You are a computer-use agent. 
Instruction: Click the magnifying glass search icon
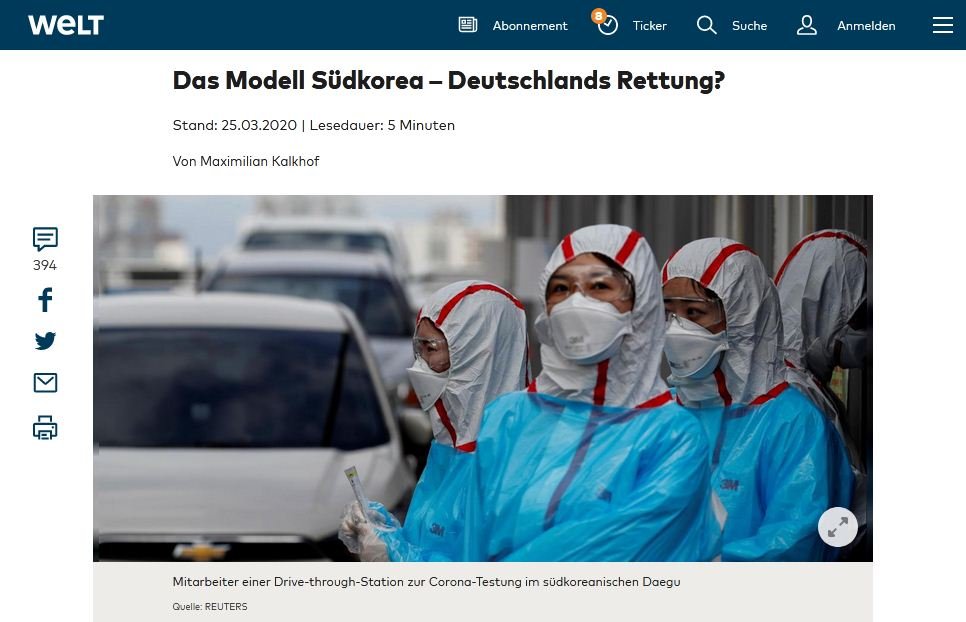706,25
